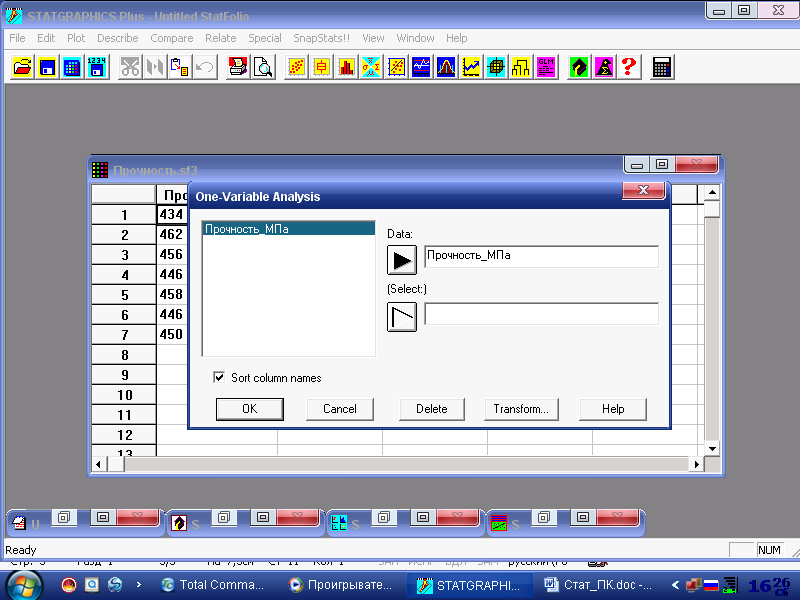This screenshot has width=800, height=600.
Task: Close the One-Variable Analysis dialog
Action: pyautogui.click(x=643, y=190)
